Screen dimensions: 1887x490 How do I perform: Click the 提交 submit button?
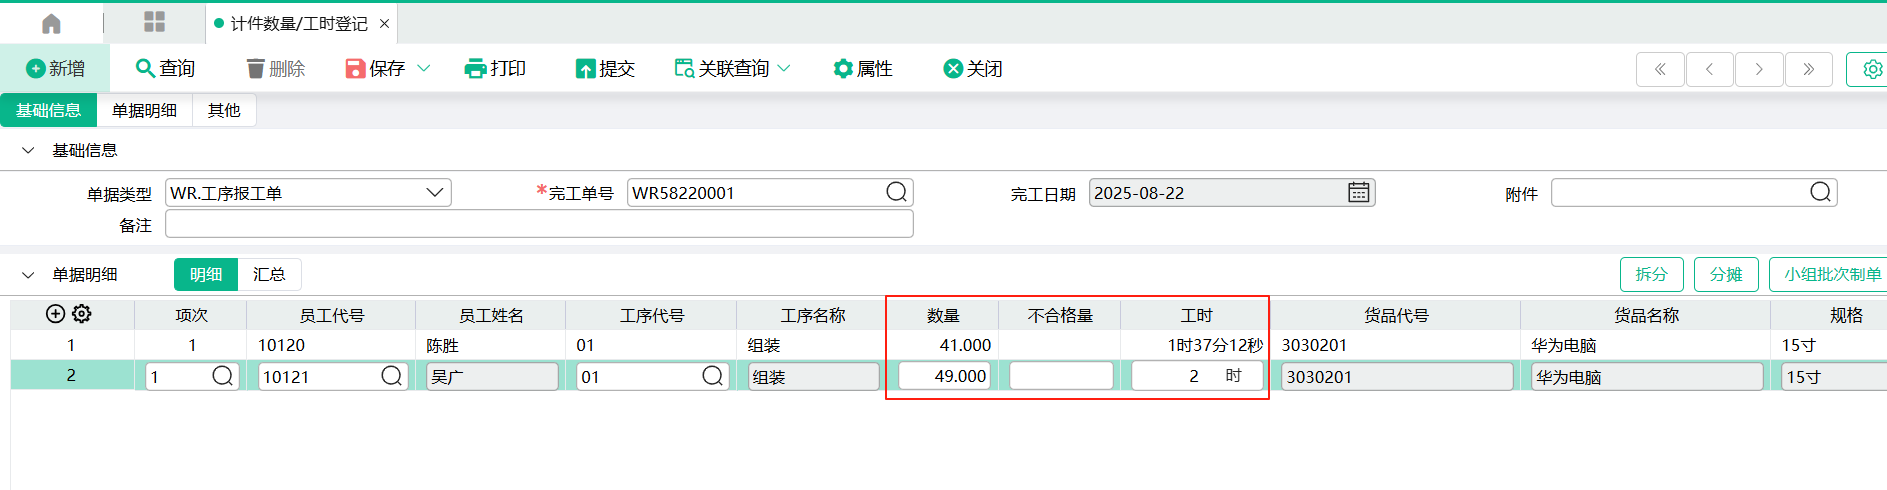[605, 68]
